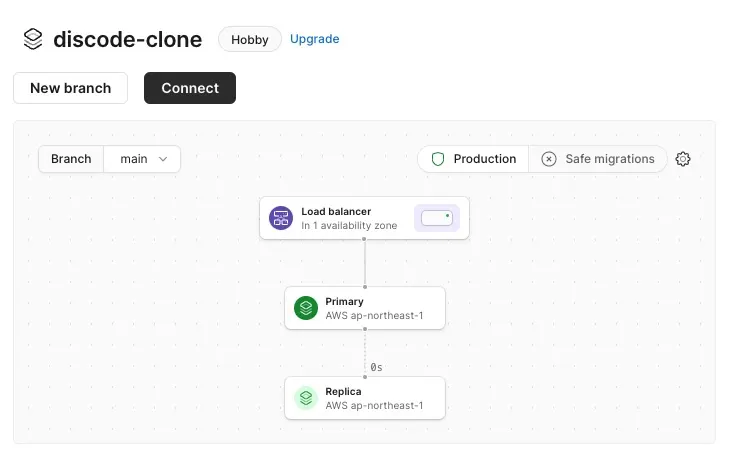Click the load balancer status indicator thumbnail
740x462 pixels.
(x=437, y=218)
